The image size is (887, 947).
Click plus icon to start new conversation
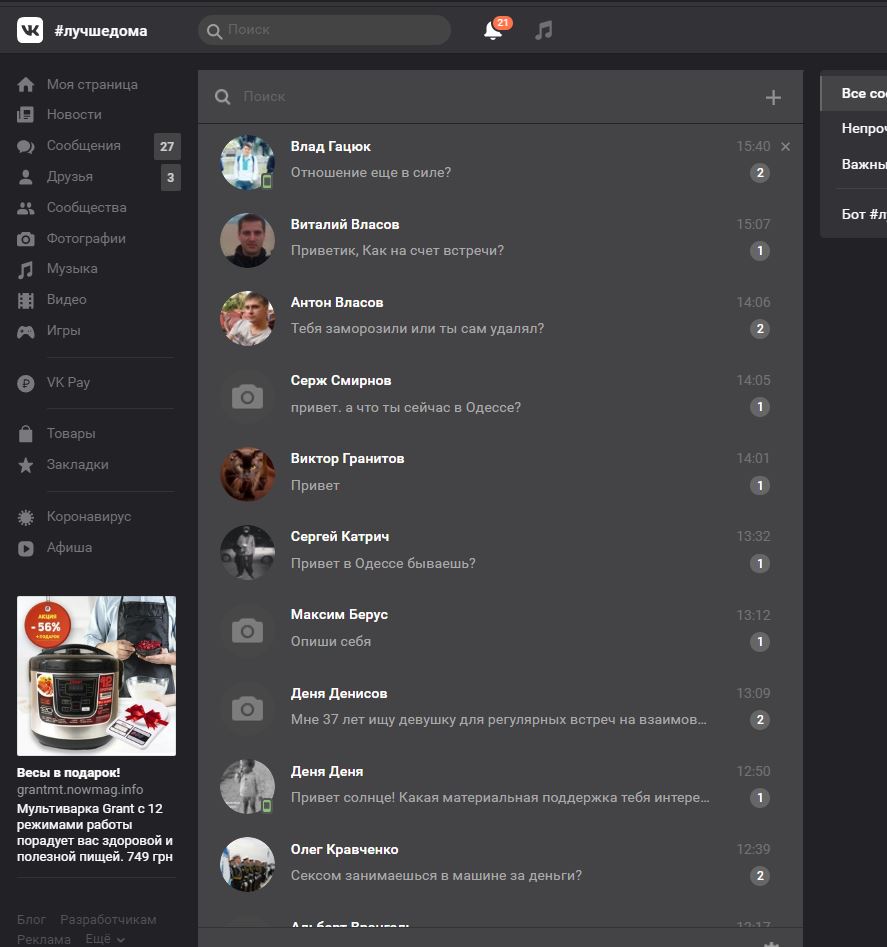pos(773,97)
